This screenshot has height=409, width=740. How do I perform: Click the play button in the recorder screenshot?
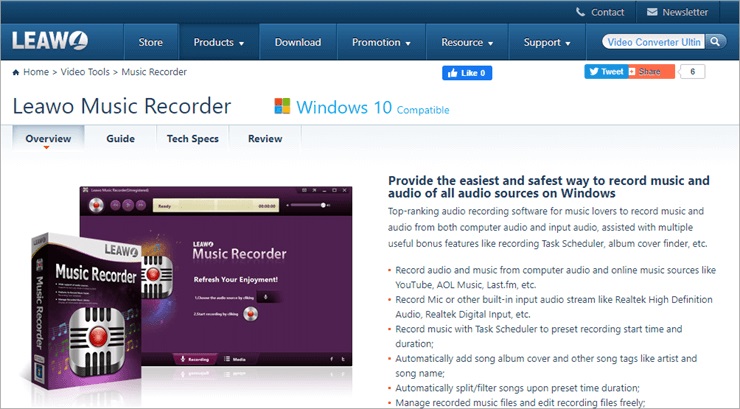[128, 205]
